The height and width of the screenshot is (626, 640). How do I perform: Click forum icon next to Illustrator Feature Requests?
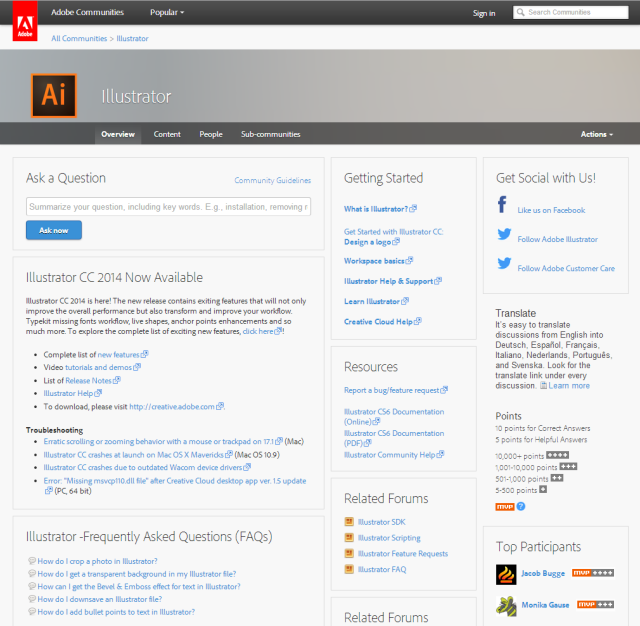pyautogui.click(x=349, y=553)
